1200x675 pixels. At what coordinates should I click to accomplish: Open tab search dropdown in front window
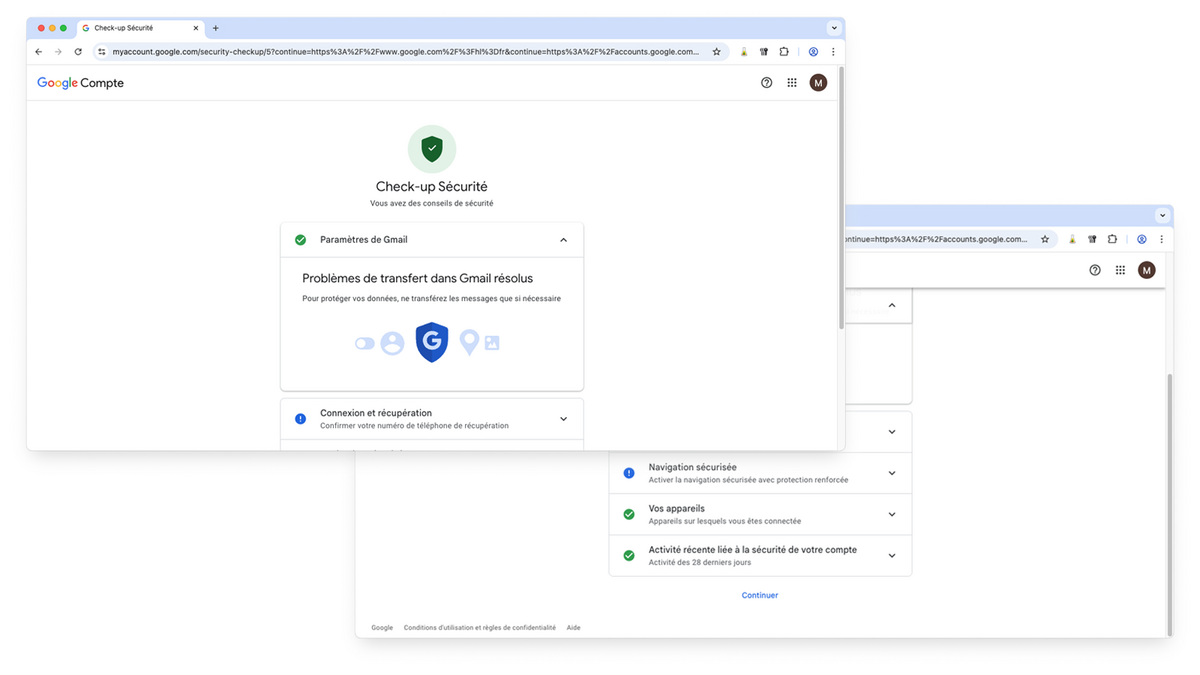click(834, 28)
